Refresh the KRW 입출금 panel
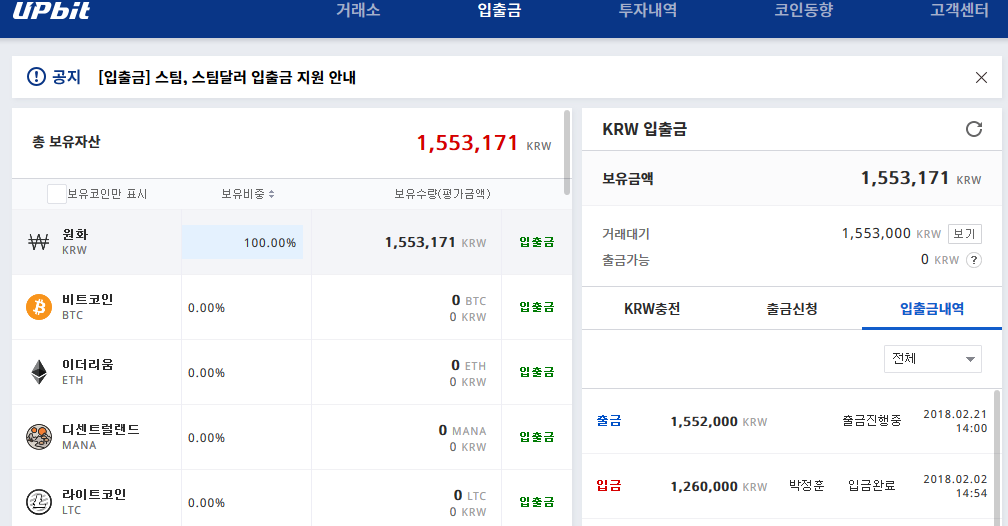Viewport: 1008px width, 526px height. (973, 129)
